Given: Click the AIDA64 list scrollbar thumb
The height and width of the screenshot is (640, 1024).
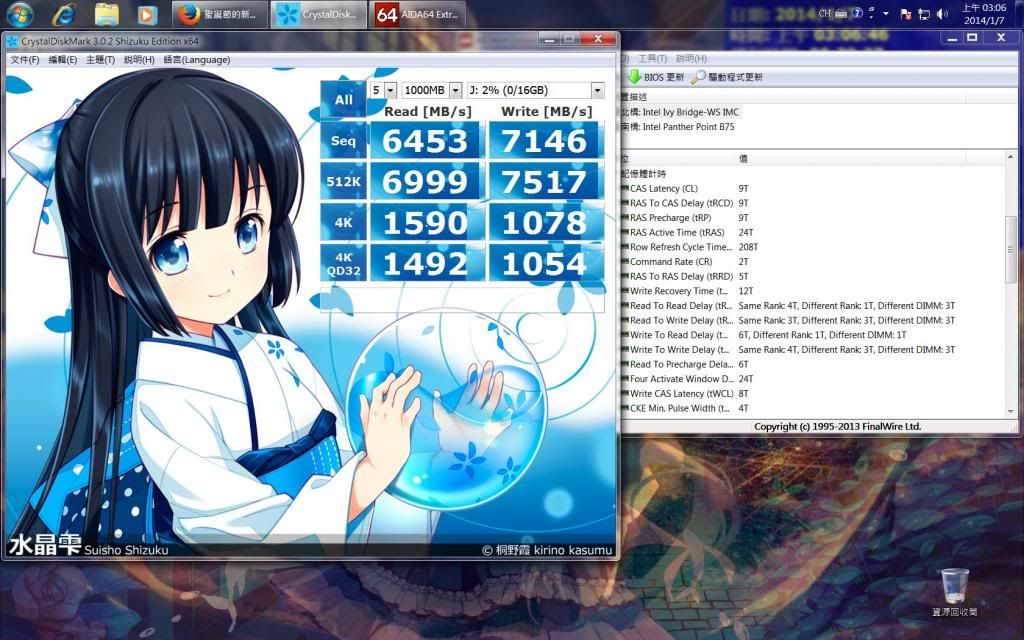Looking at the screenshot, I should 1011,249.
